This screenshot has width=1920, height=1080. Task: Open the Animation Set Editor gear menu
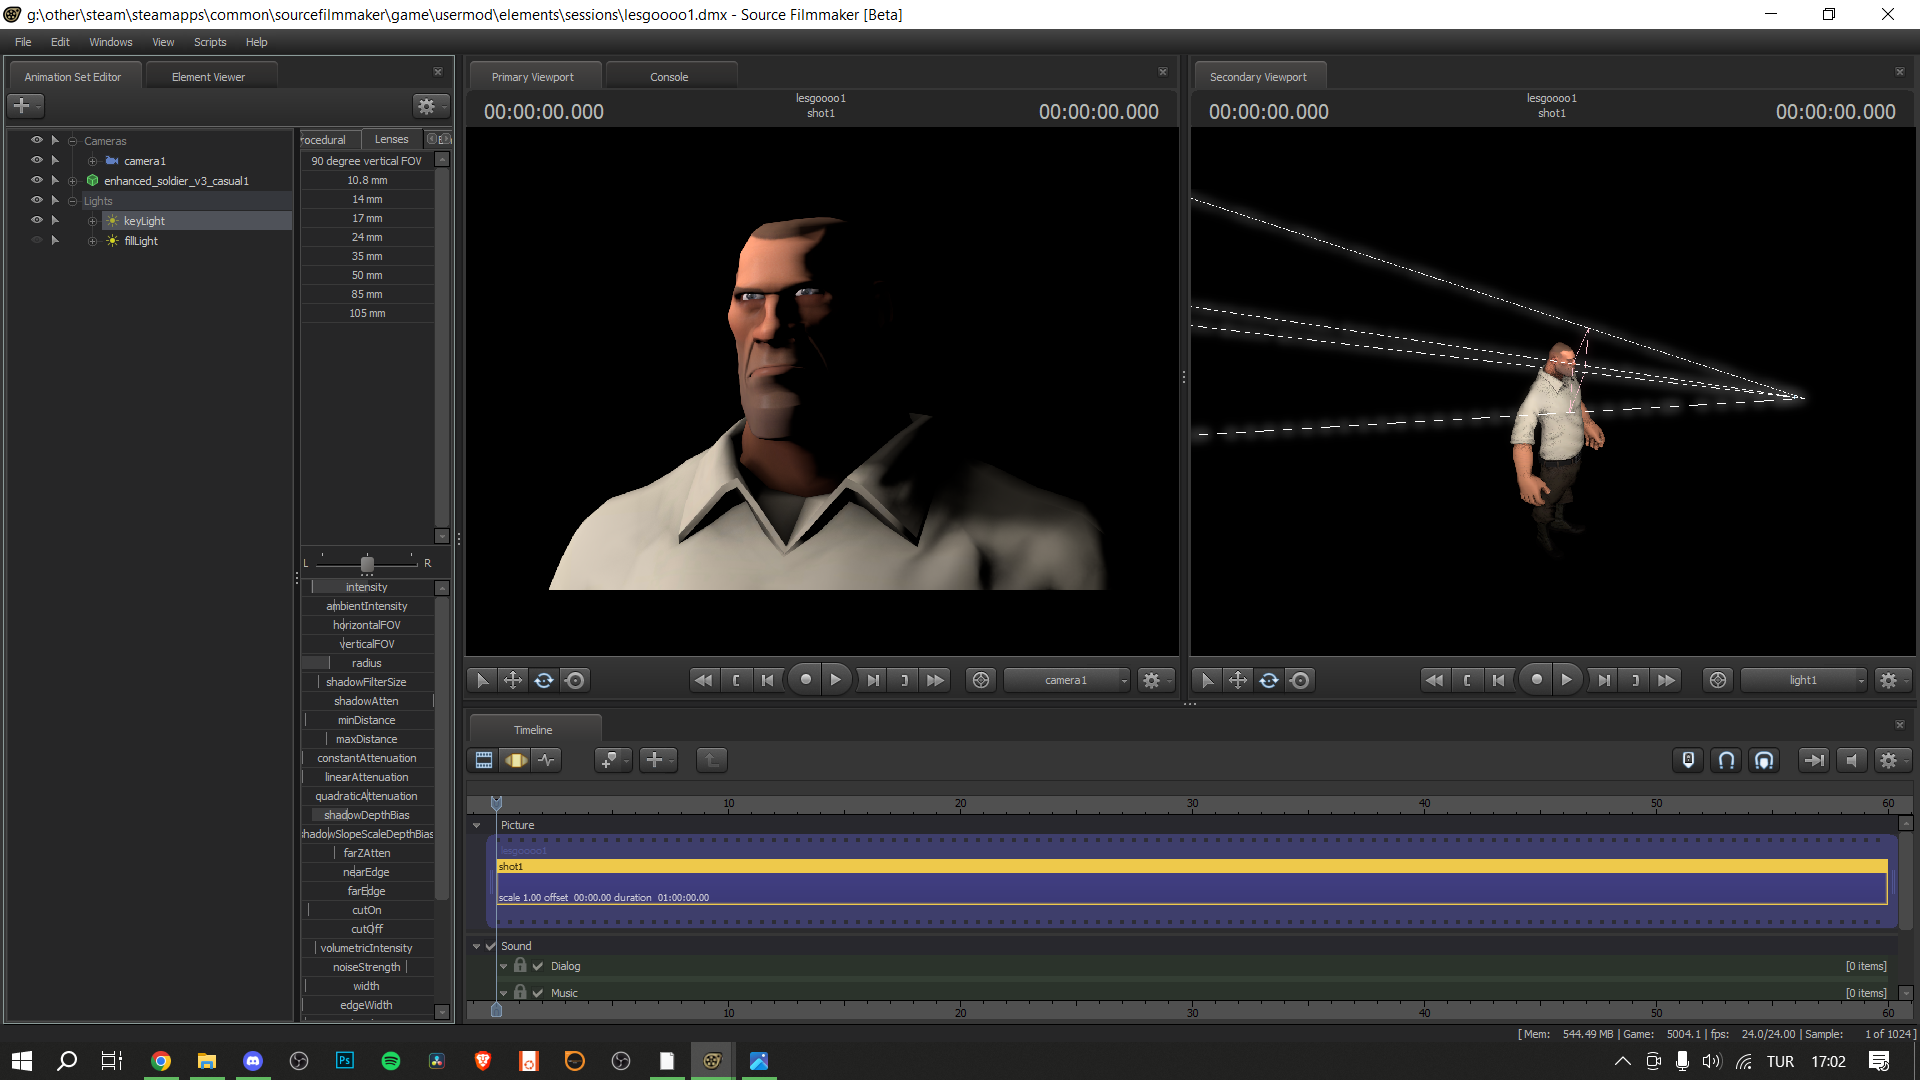click(x=429, y=106)
